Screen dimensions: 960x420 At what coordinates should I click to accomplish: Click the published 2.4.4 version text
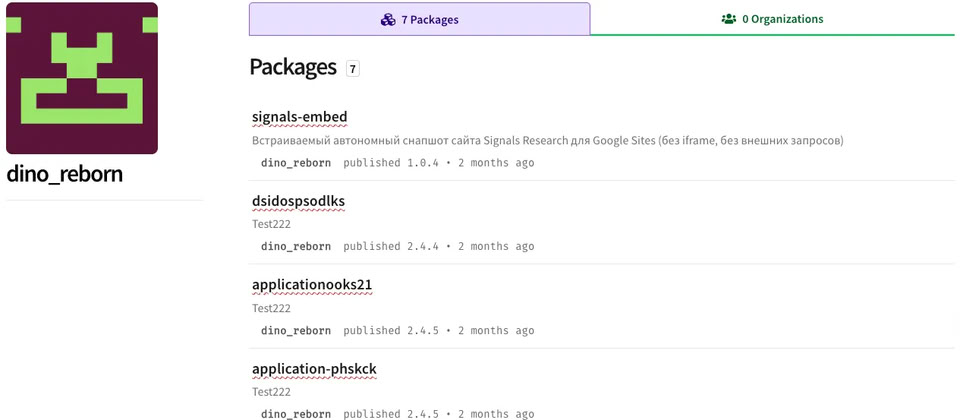pyautogui.click(x=391, y=246)
